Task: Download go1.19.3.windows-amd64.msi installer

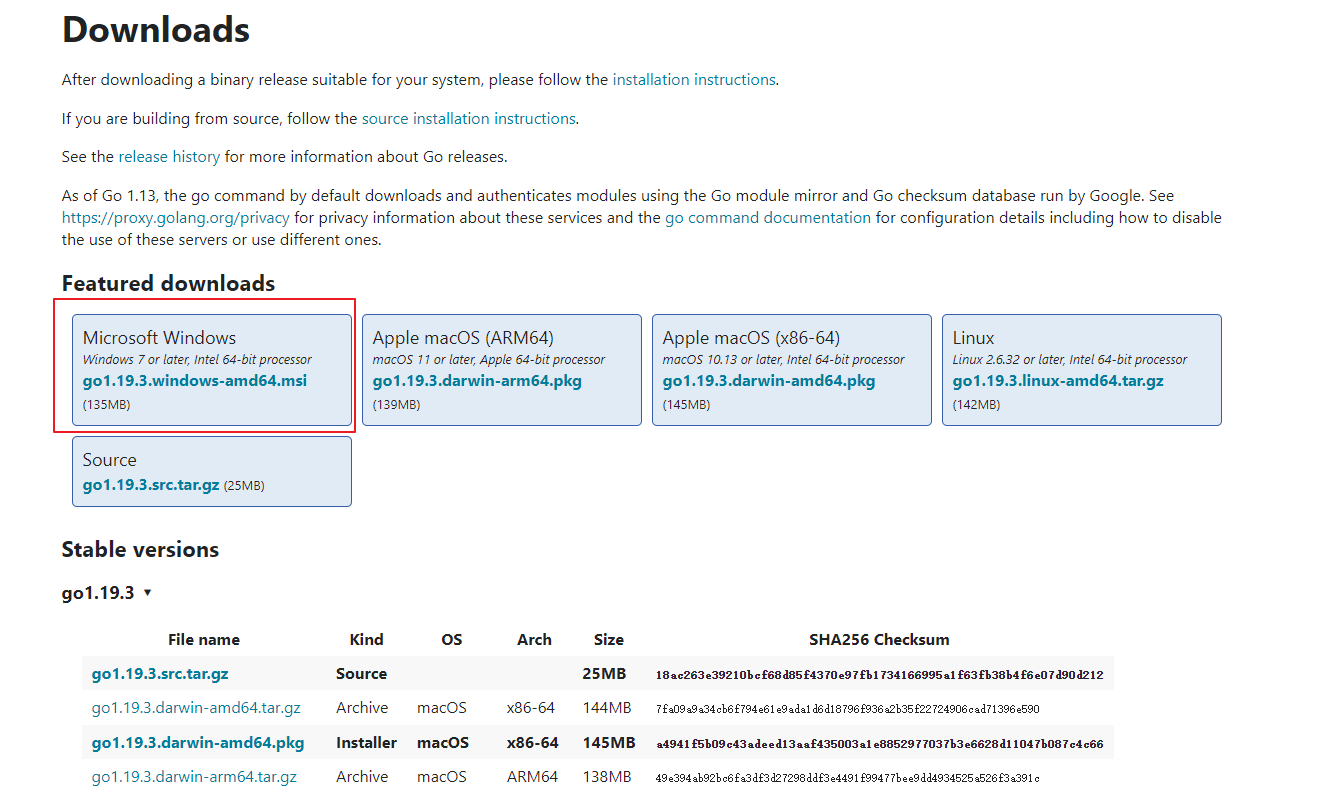Action: click(x=195, y=381)
